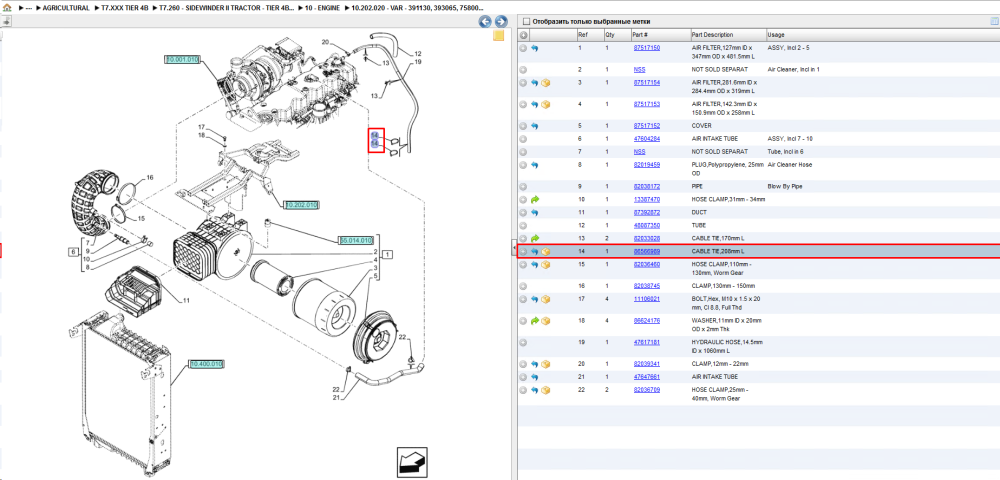Select grey circle for Ref 16 CLAMP row
Viewport: 1000px width, 480px height.
(523, 286)
